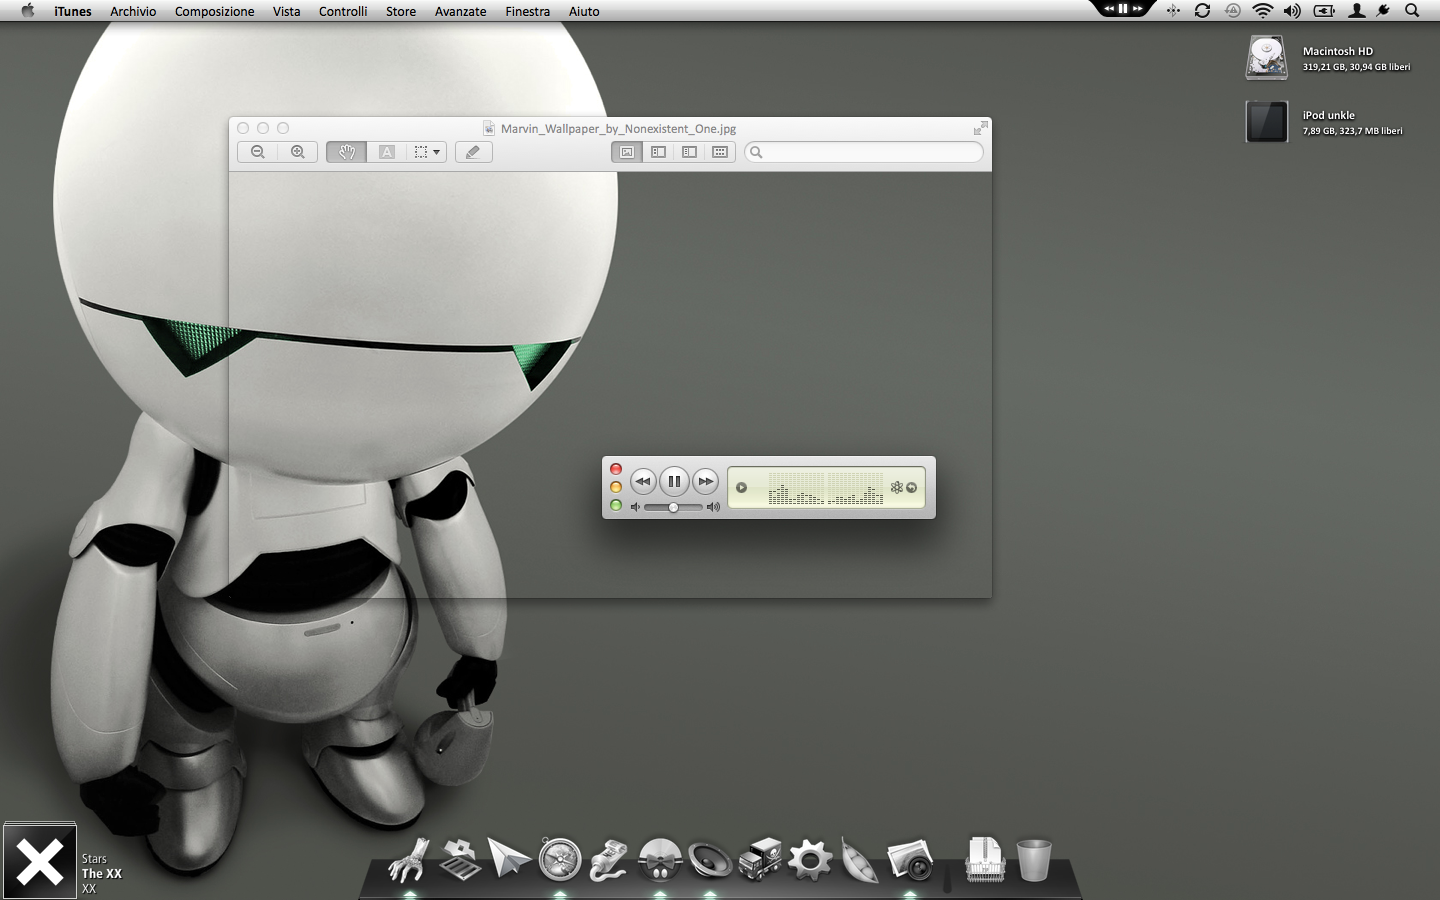
Task: Switch Preview to content-only view
Action: (627, 152)
